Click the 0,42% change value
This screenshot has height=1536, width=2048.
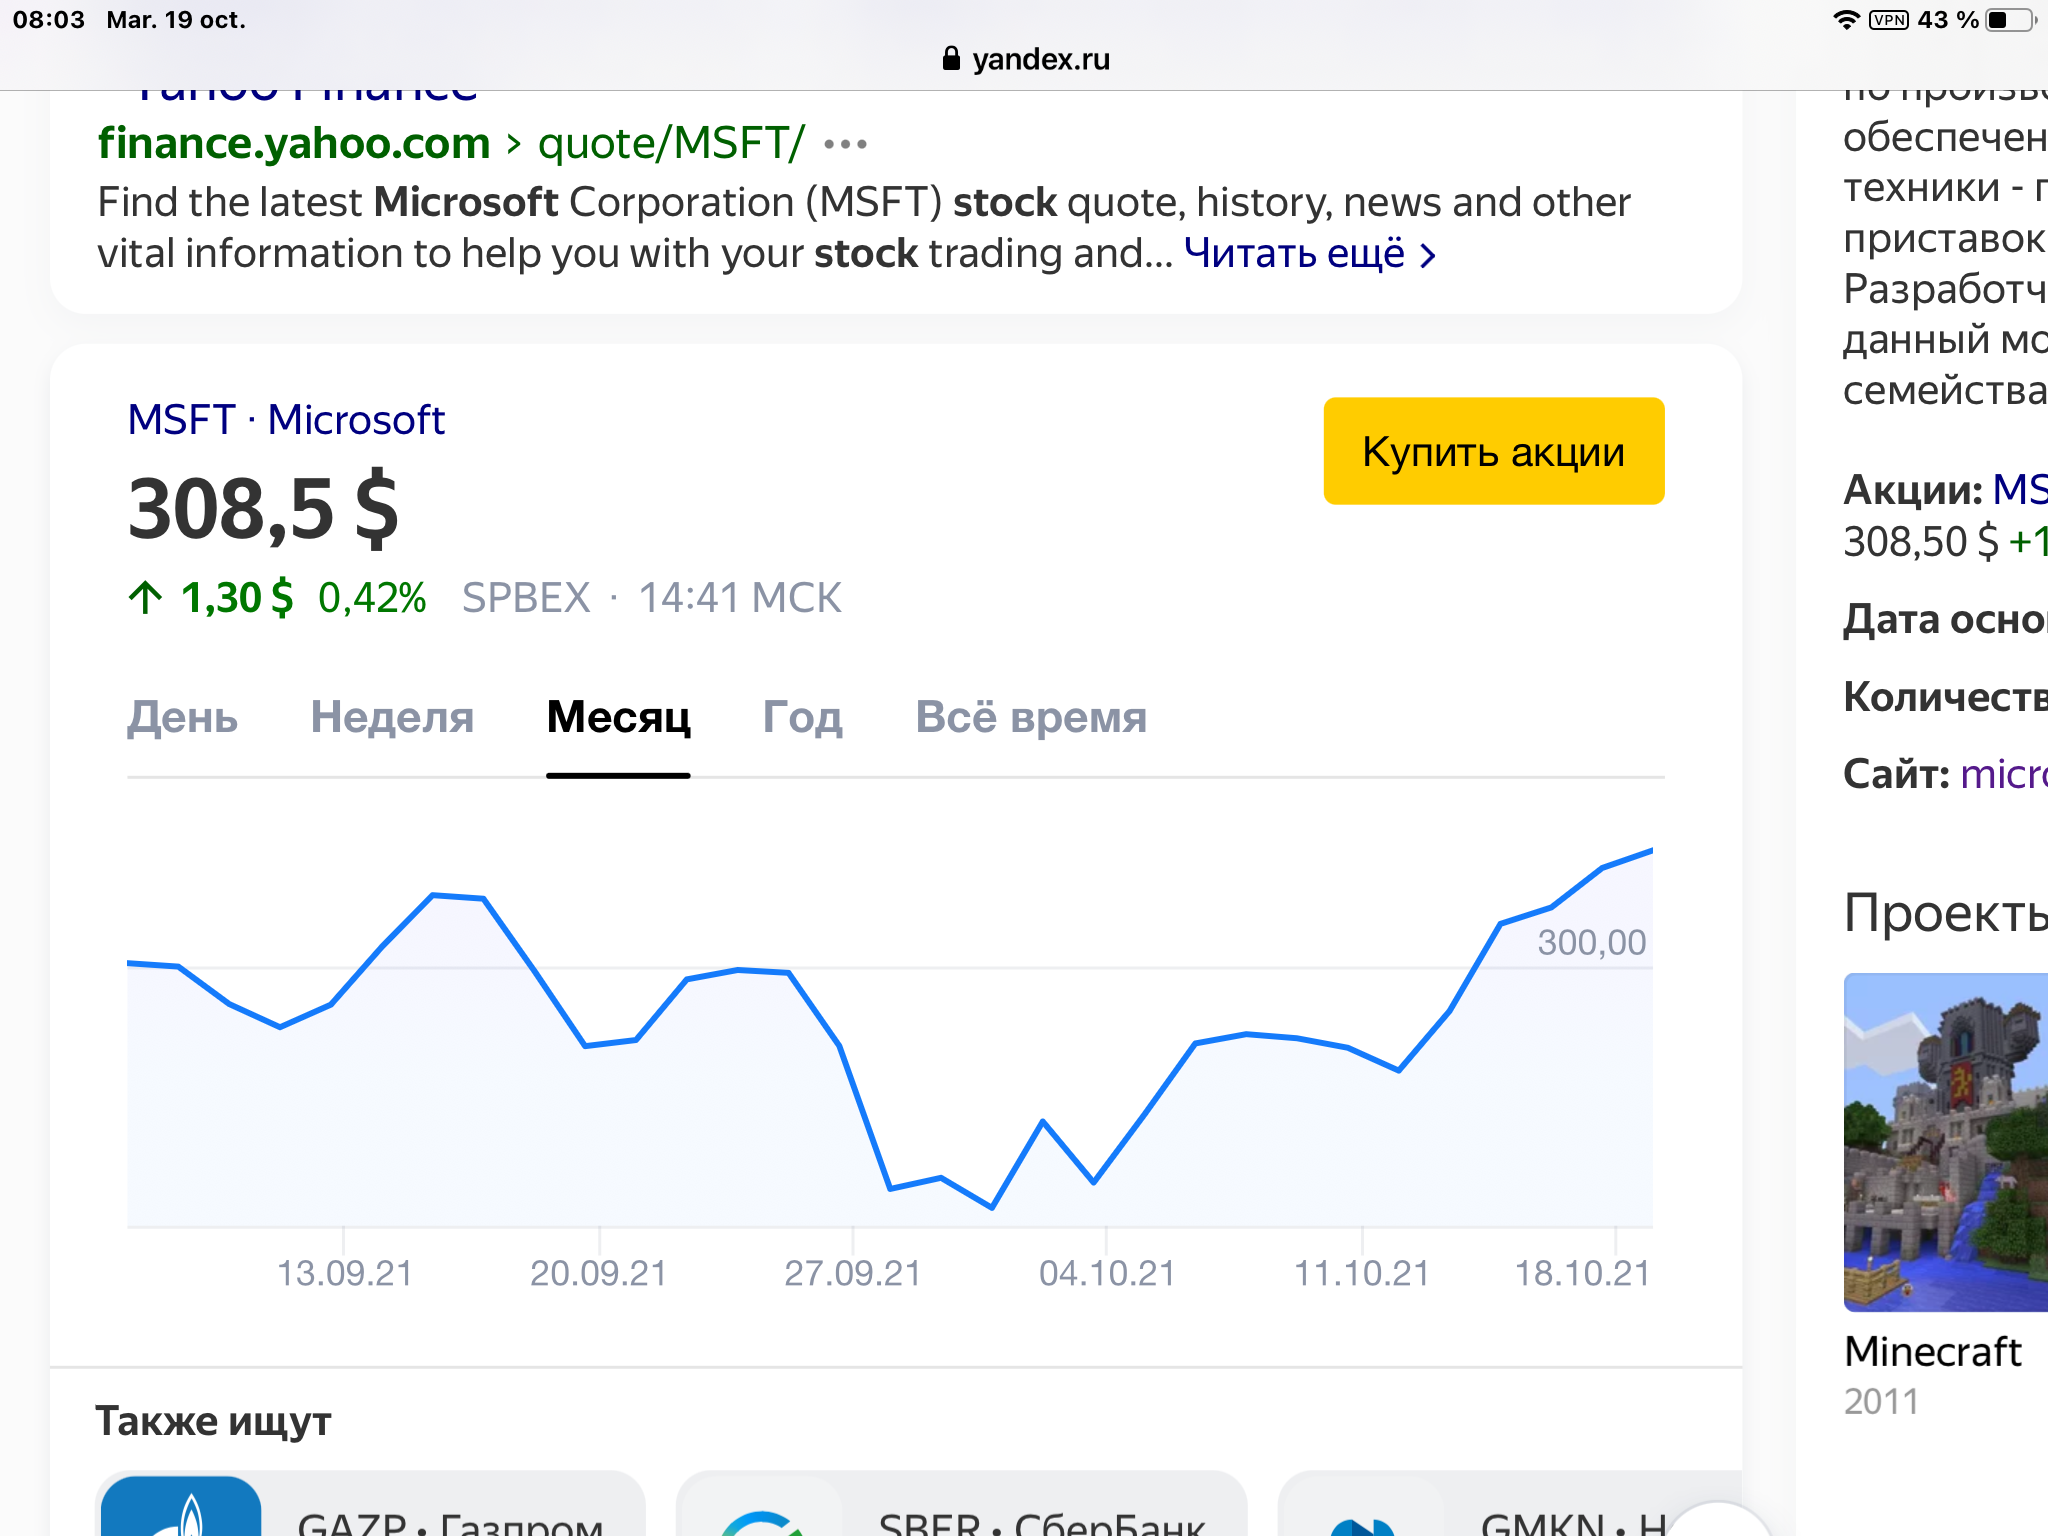pyautogui.click(x=372, y=598)
